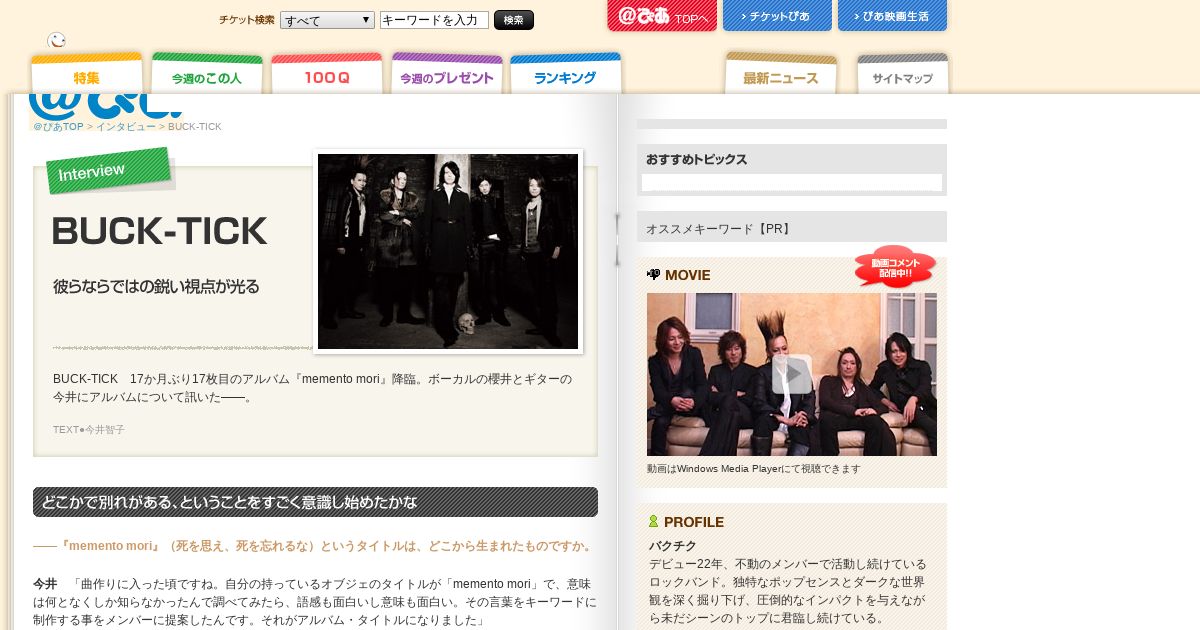This screenshot has height=630, width=1200.
Task: Open the ぴあ映画生活 link button
Action: (892, 16)
